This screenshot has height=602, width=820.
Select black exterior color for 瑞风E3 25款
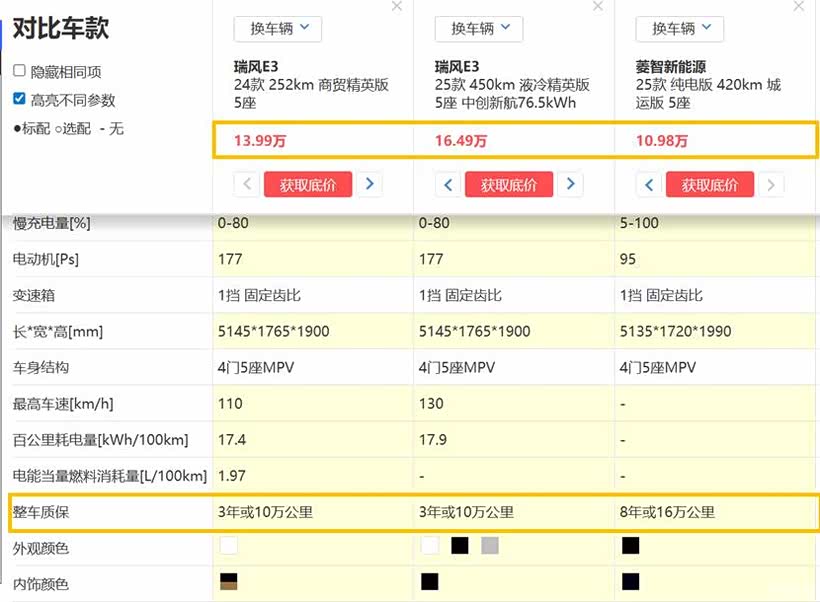(x=460, y=546)
